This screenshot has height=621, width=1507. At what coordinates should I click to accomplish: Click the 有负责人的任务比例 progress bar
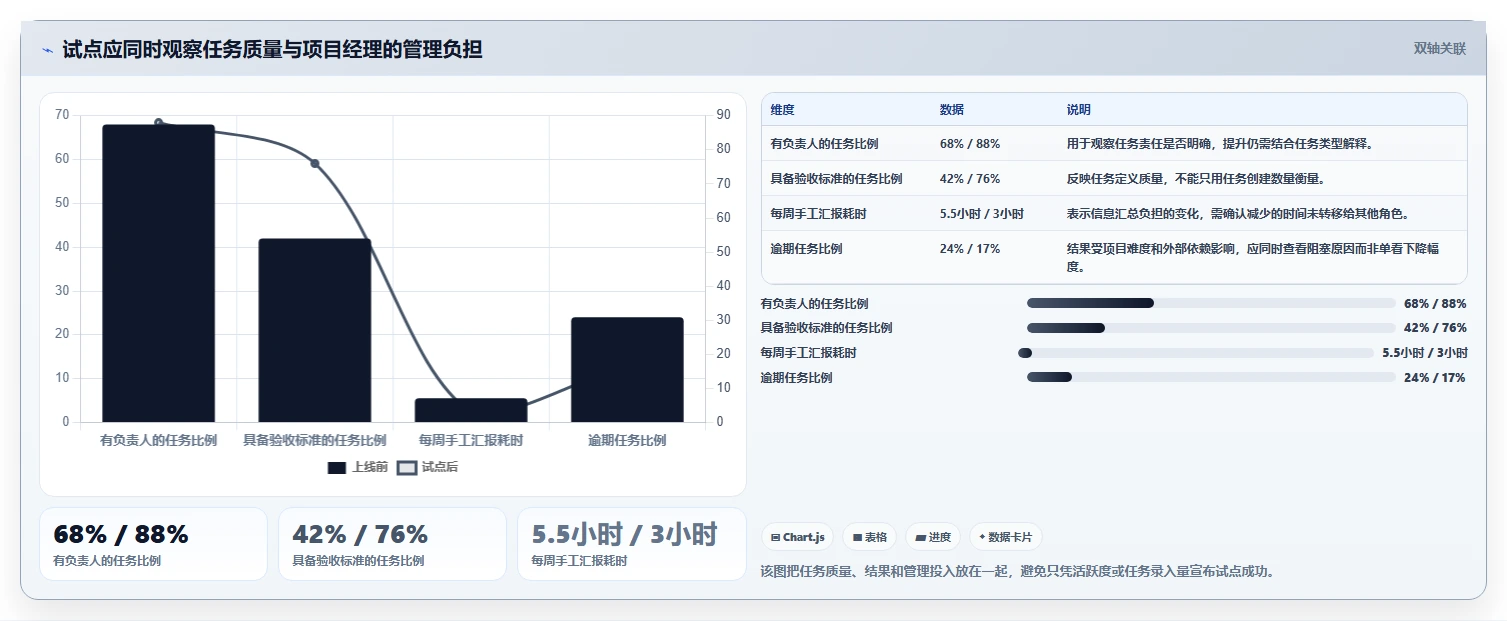click(1211, 303)
